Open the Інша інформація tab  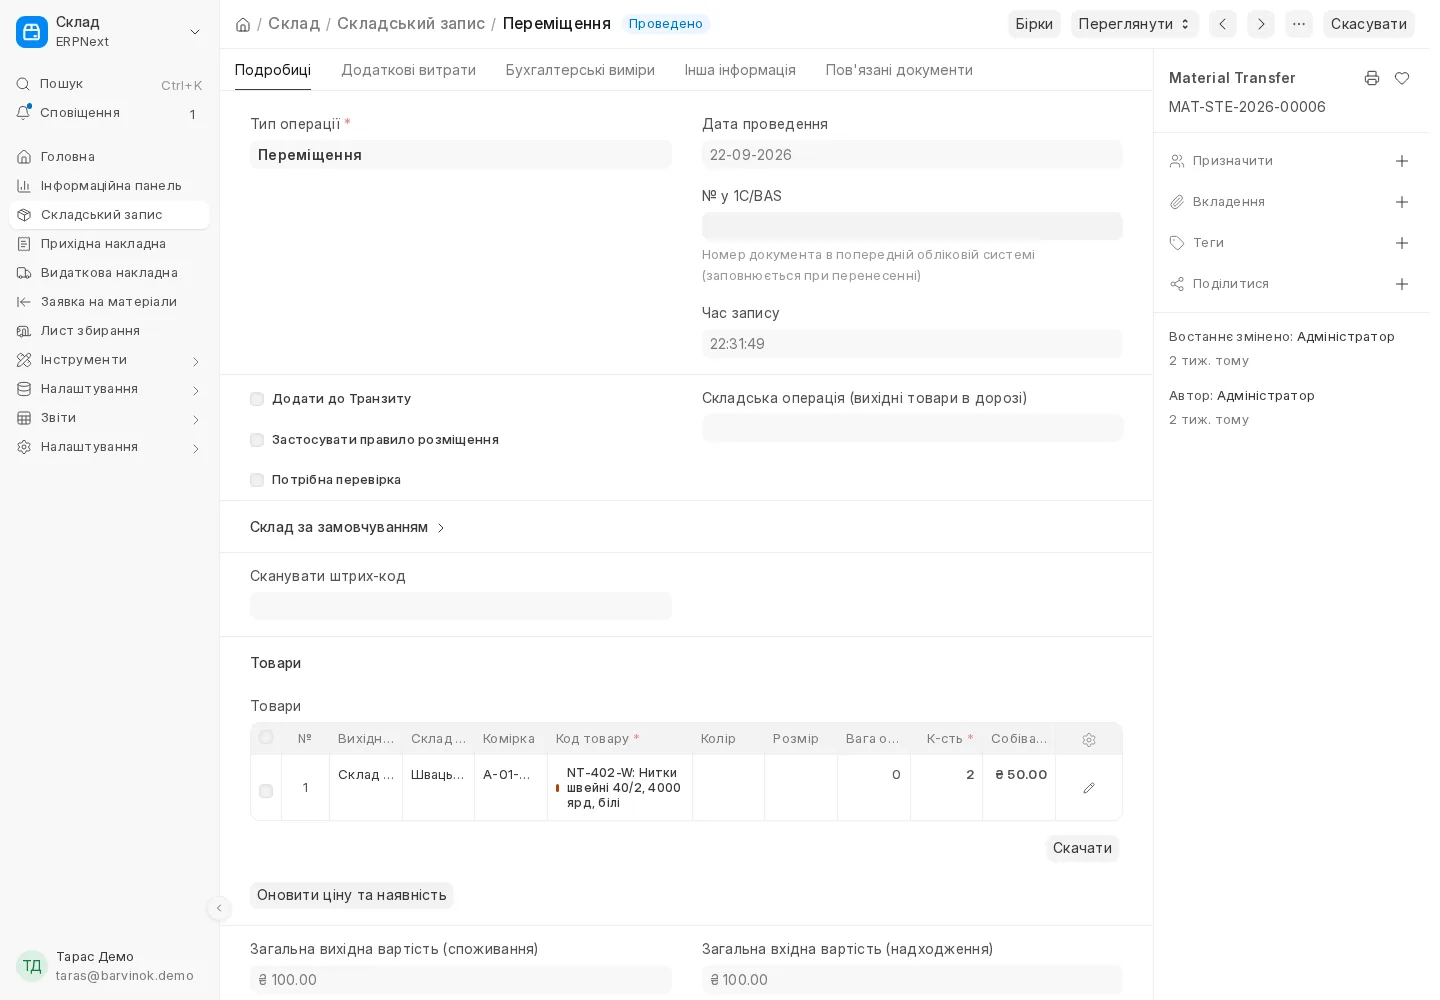click(740, 70)
